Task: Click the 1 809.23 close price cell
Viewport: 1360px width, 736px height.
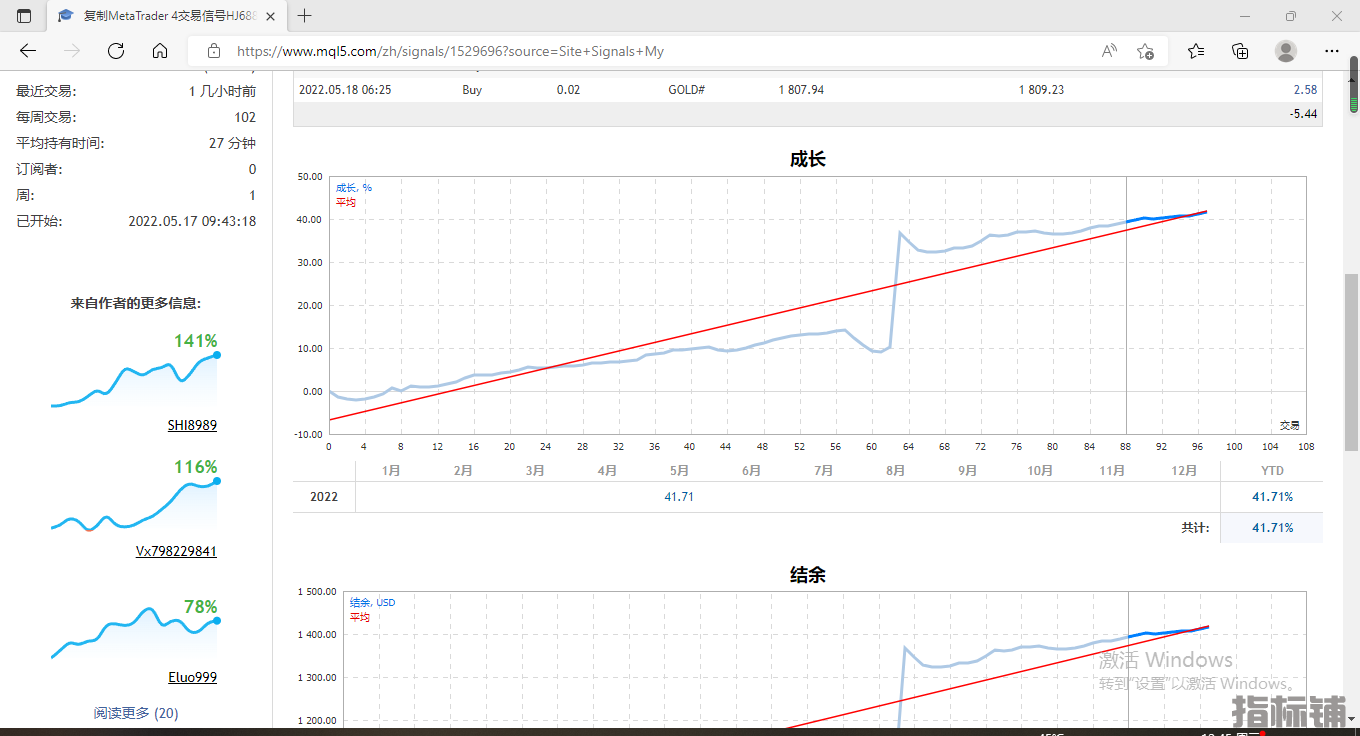Action: pyautogui.click(x=1041, y=90)
